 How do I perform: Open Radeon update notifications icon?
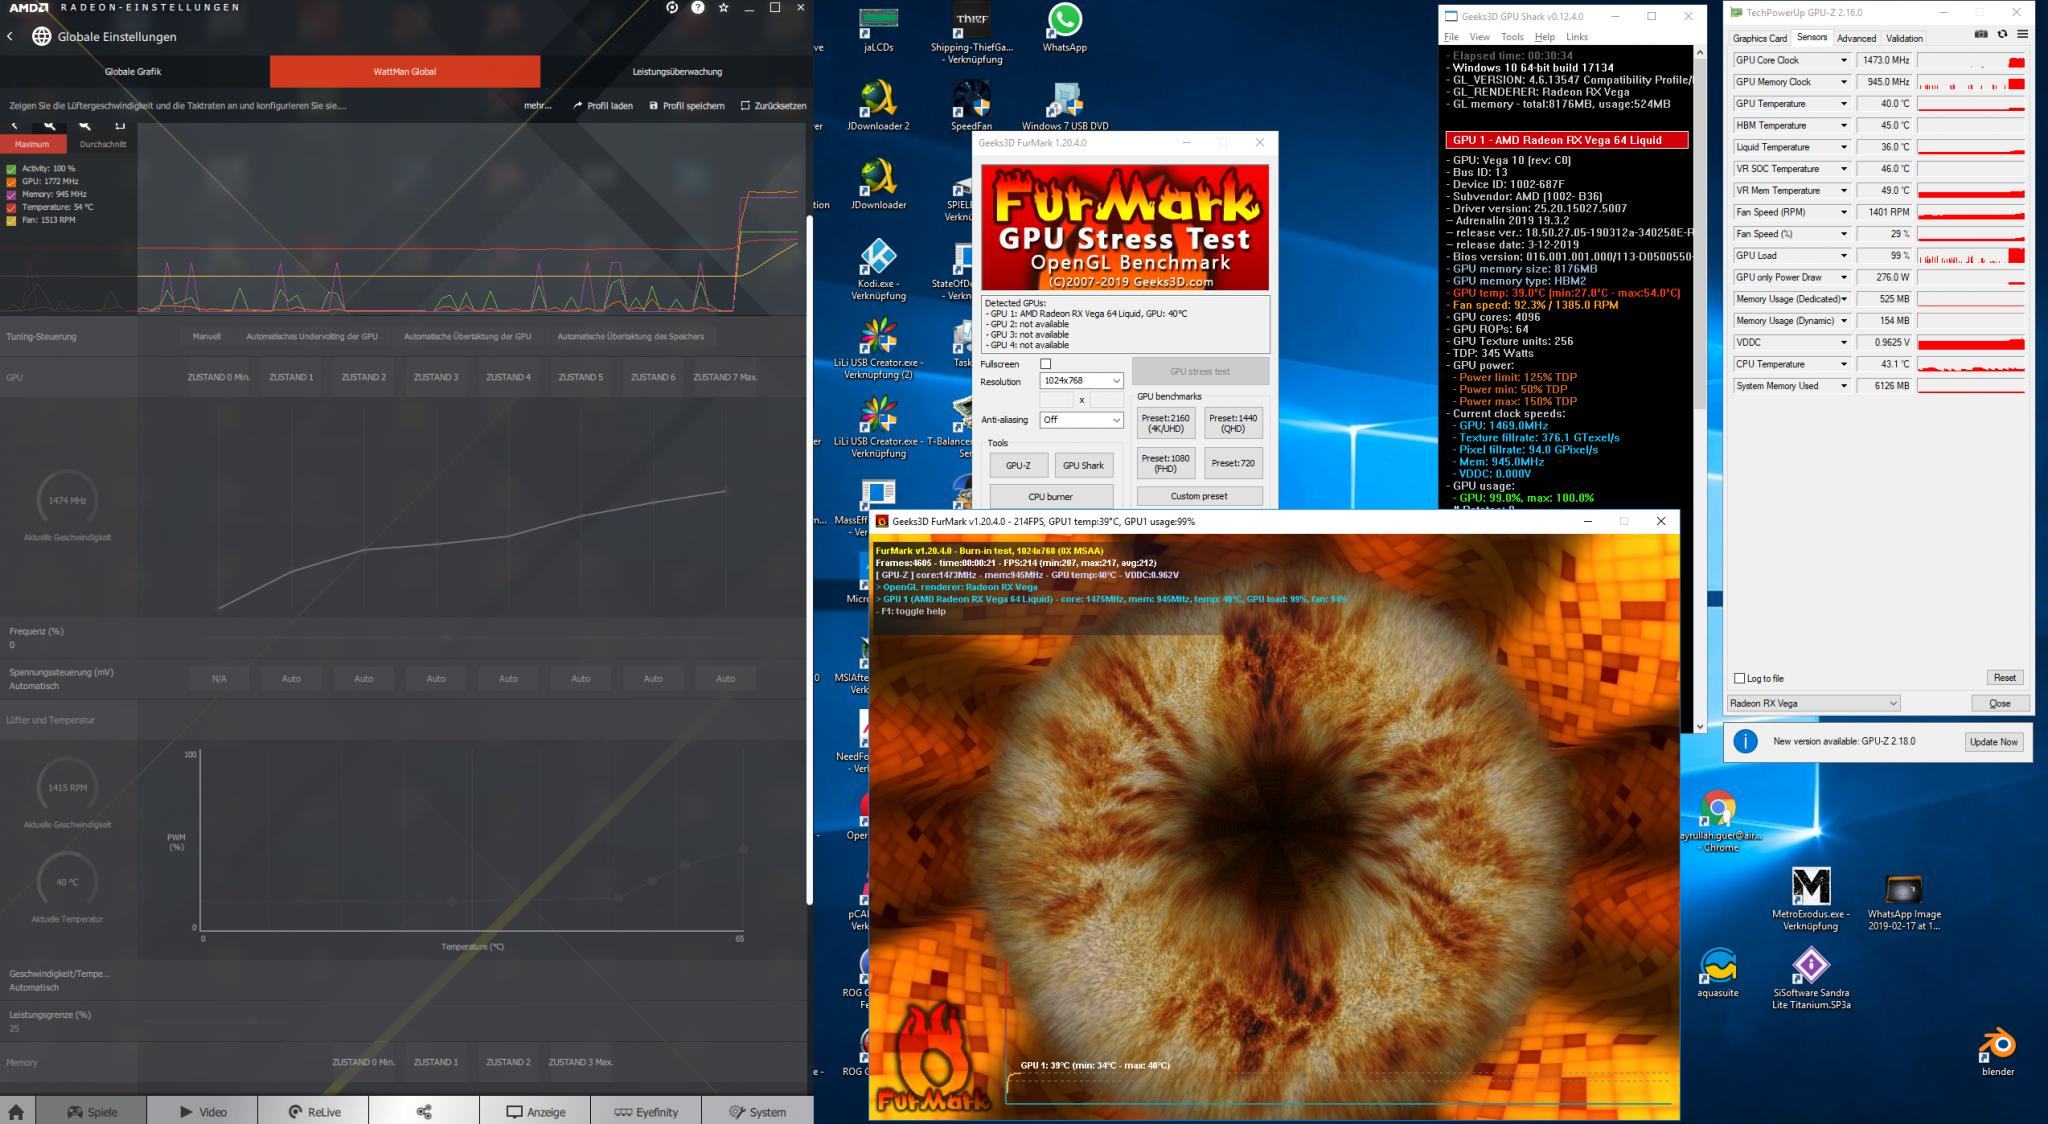(672, 7)
